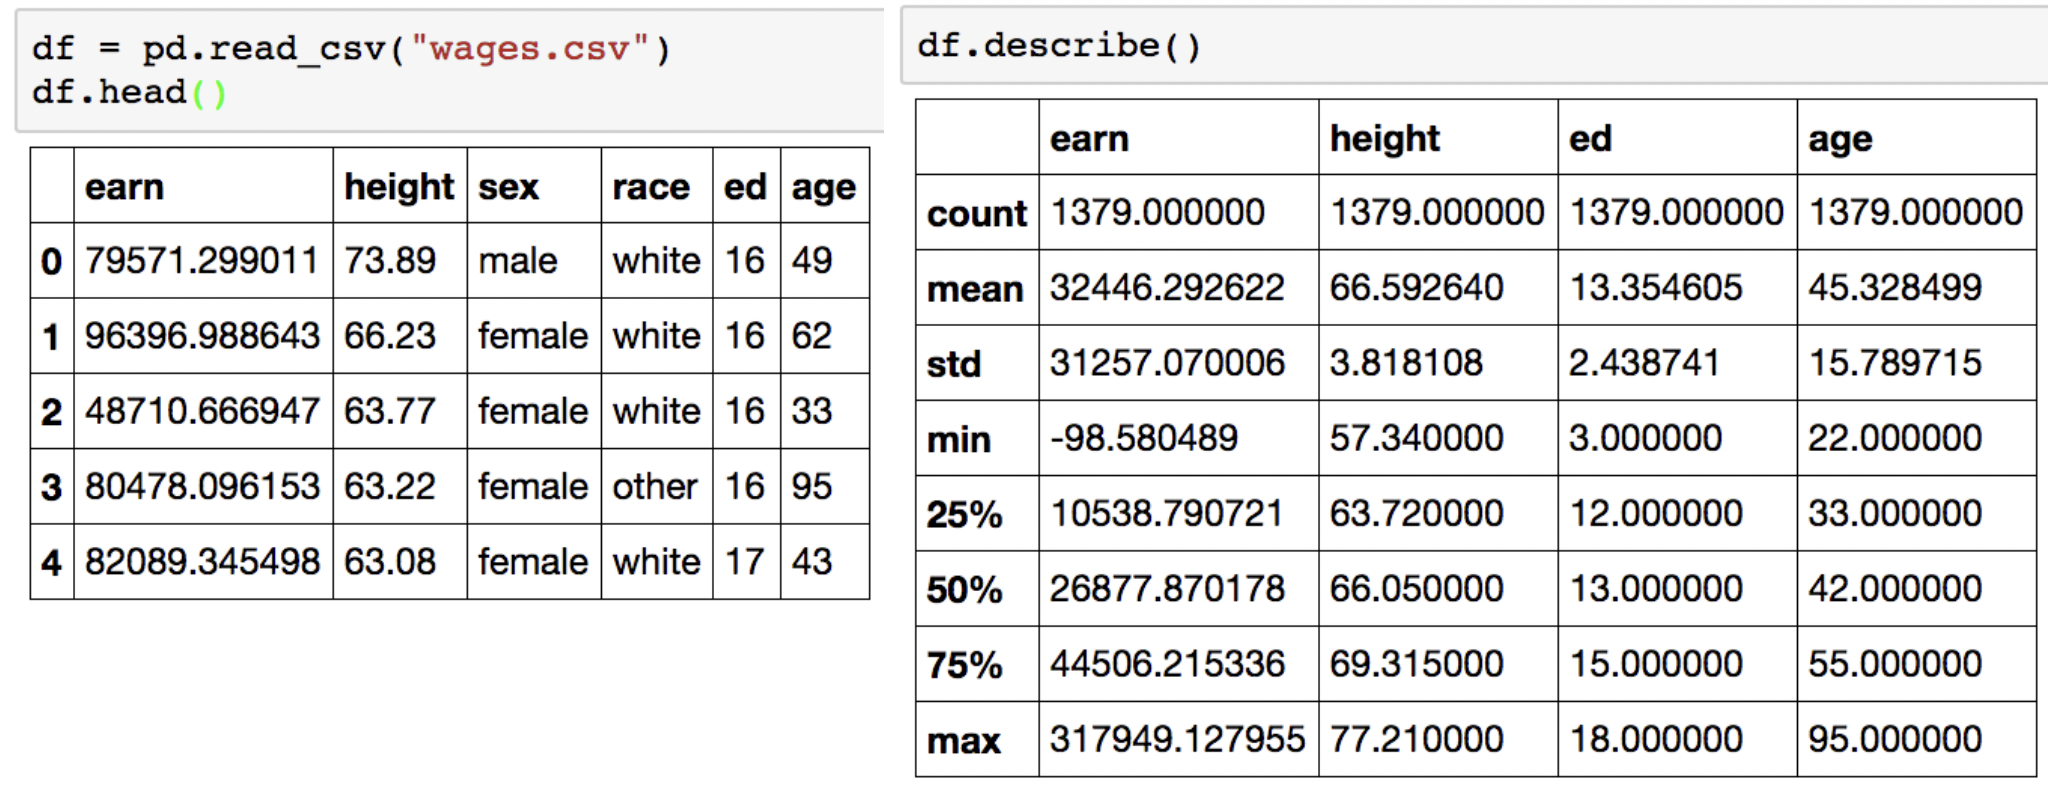Viewport: 2060px width, 788px height.
Task: Click height value 63.22
Action: [x=390, y=486]
